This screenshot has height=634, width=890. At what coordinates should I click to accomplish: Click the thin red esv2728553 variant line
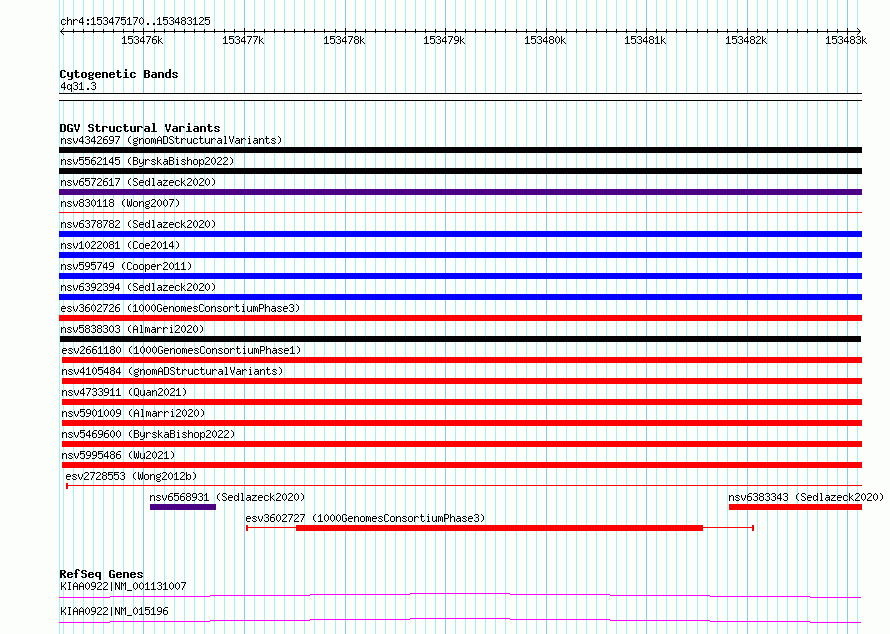464,486
